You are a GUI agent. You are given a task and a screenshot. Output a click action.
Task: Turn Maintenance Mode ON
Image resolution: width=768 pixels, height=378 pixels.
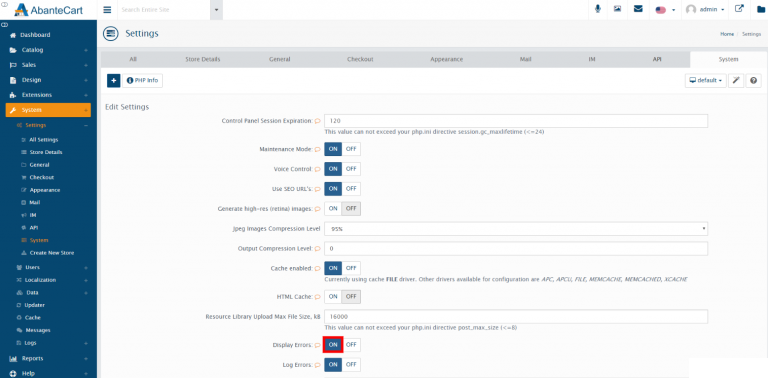(x=333, y=149)
